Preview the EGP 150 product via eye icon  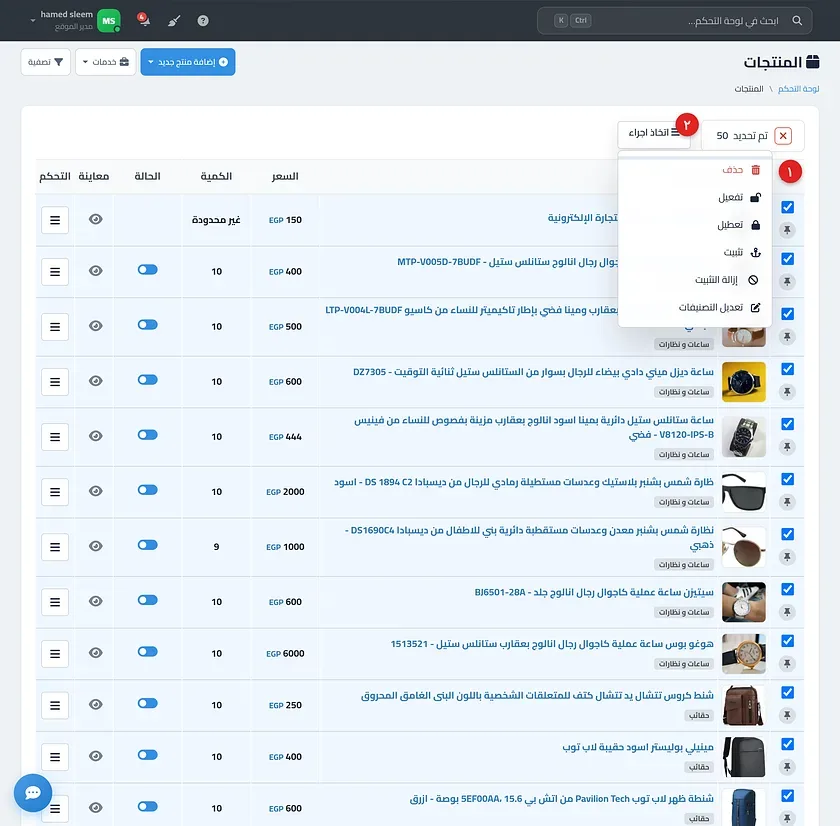coord(96,219)
